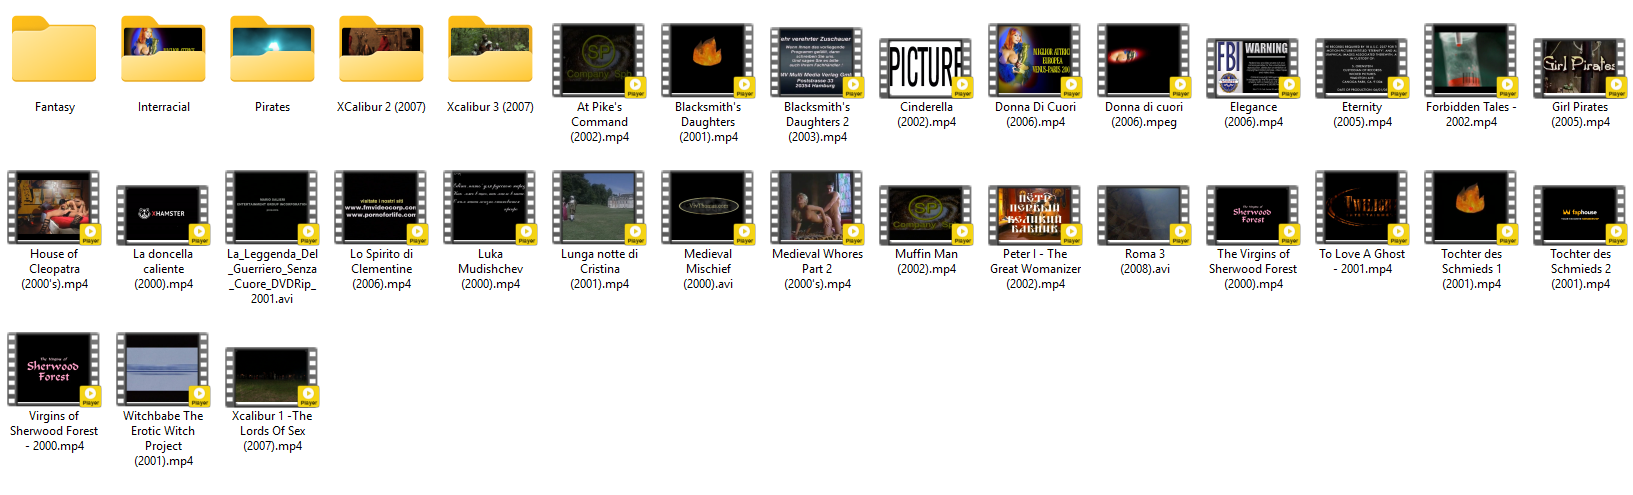Select Virgins of Sherwood Forest - 2000.mp4 thumbnail
The image size is (1633, 495).
point(54,370)
